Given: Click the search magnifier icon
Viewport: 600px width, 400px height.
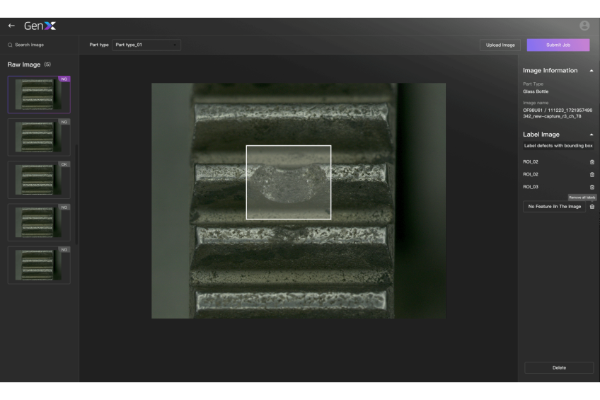Looking at the screenshot, I should (x=10, y=45).
